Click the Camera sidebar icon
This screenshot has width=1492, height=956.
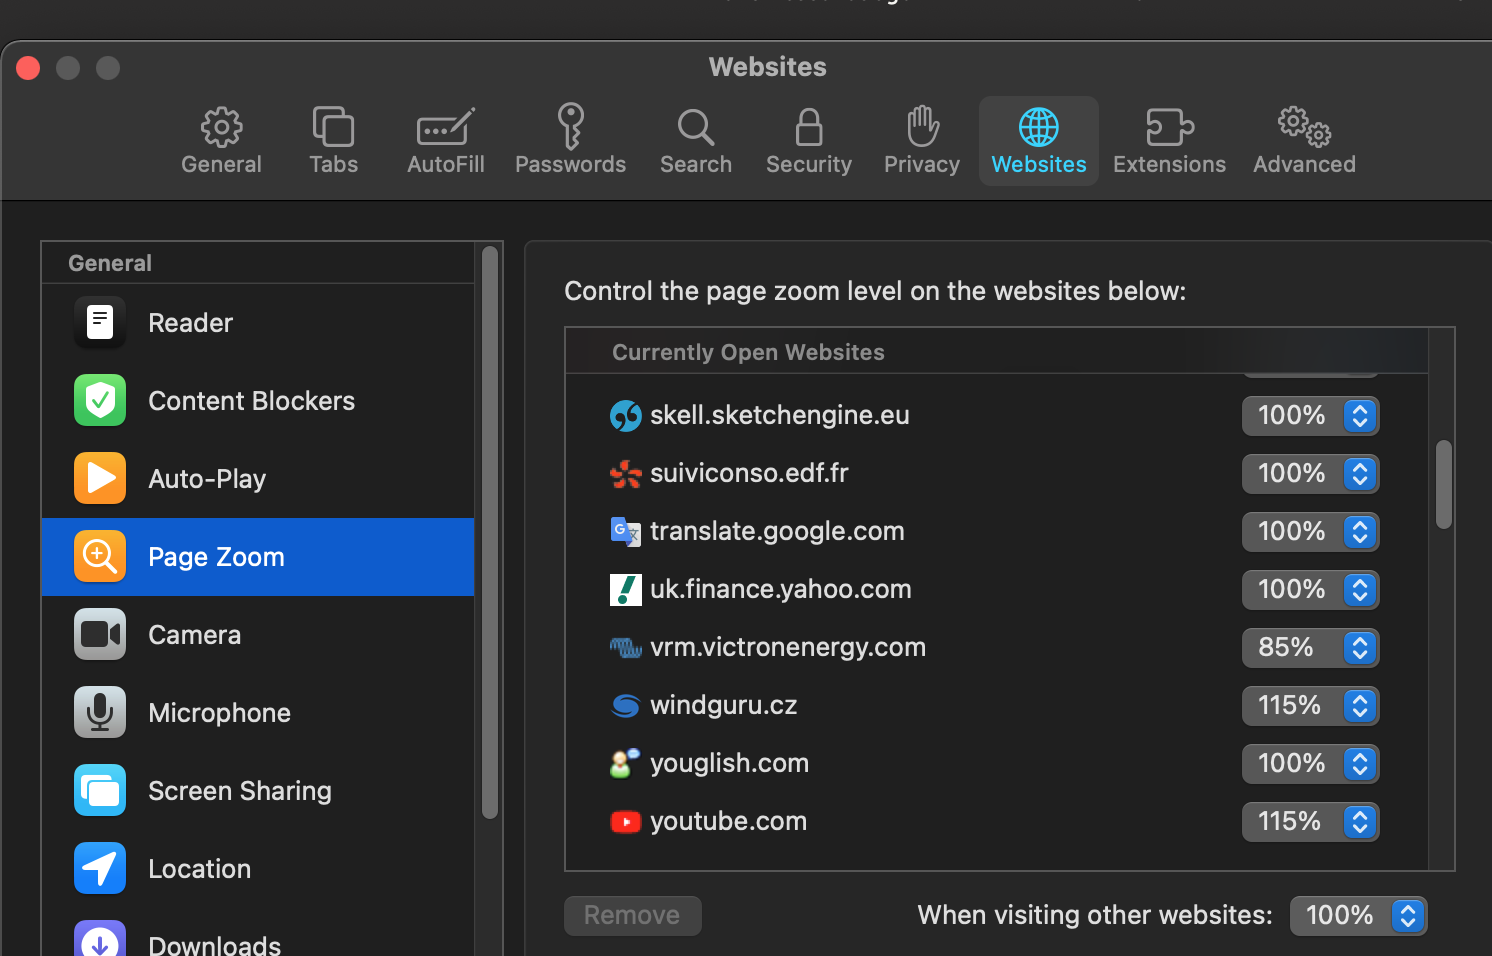pos(100,634)
